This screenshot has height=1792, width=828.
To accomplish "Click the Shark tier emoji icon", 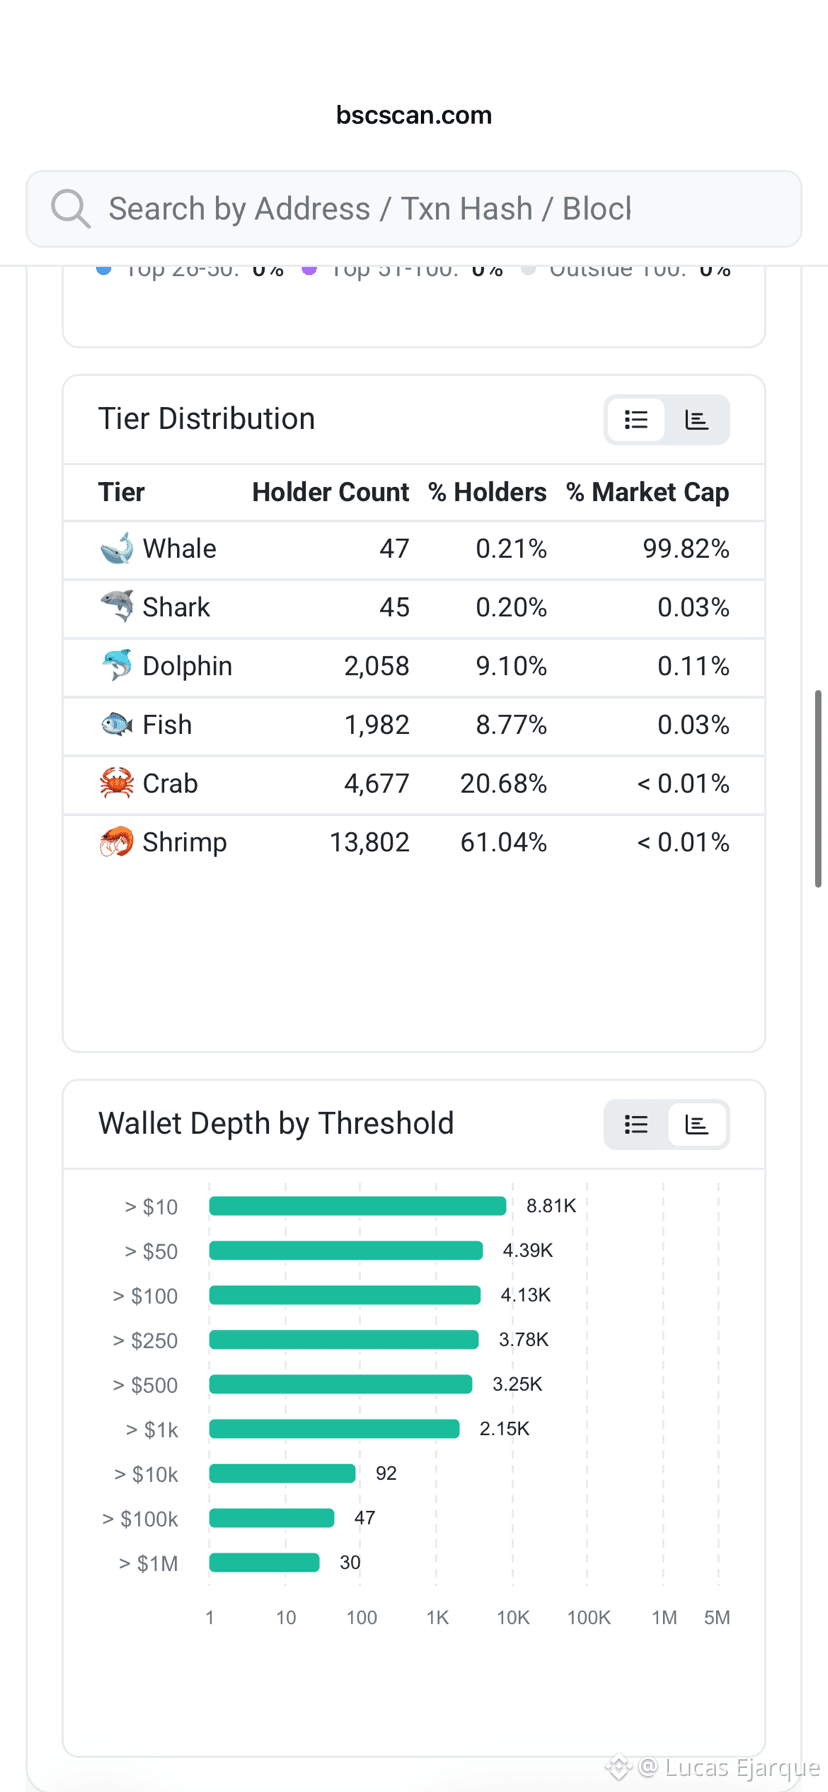I will point(117,607).
